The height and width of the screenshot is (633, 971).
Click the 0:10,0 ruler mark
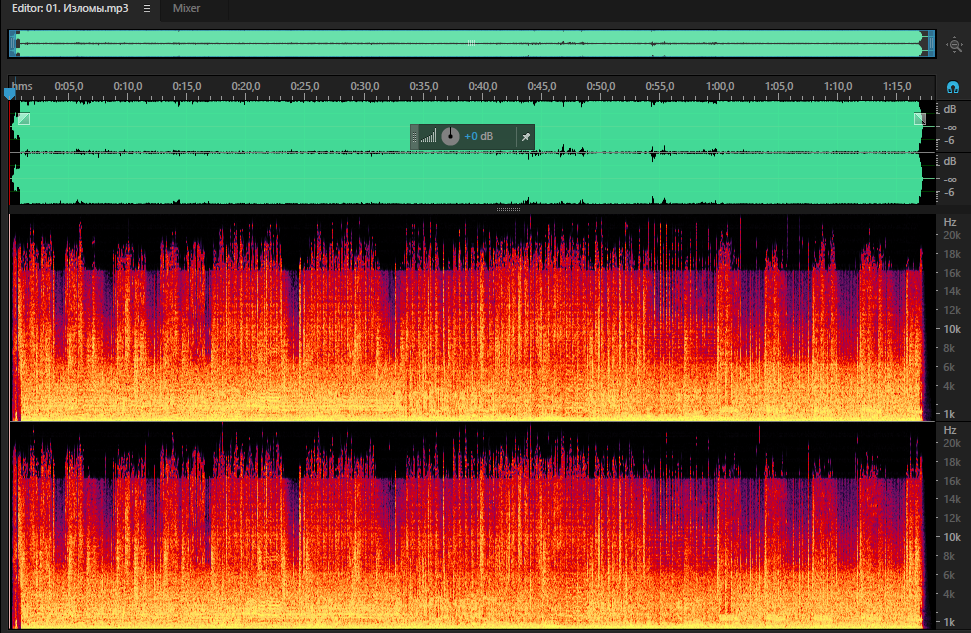coord(128,86)
